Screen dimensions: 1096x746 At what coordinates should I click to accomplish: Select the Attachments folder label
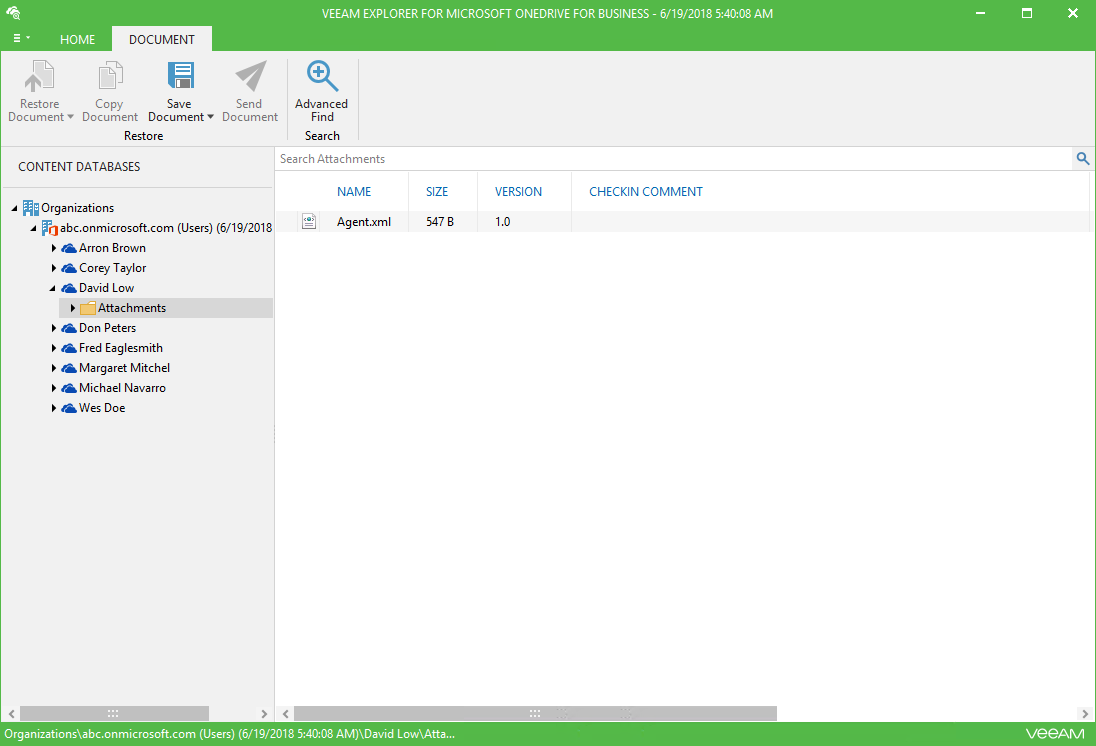tap(132, 308)
